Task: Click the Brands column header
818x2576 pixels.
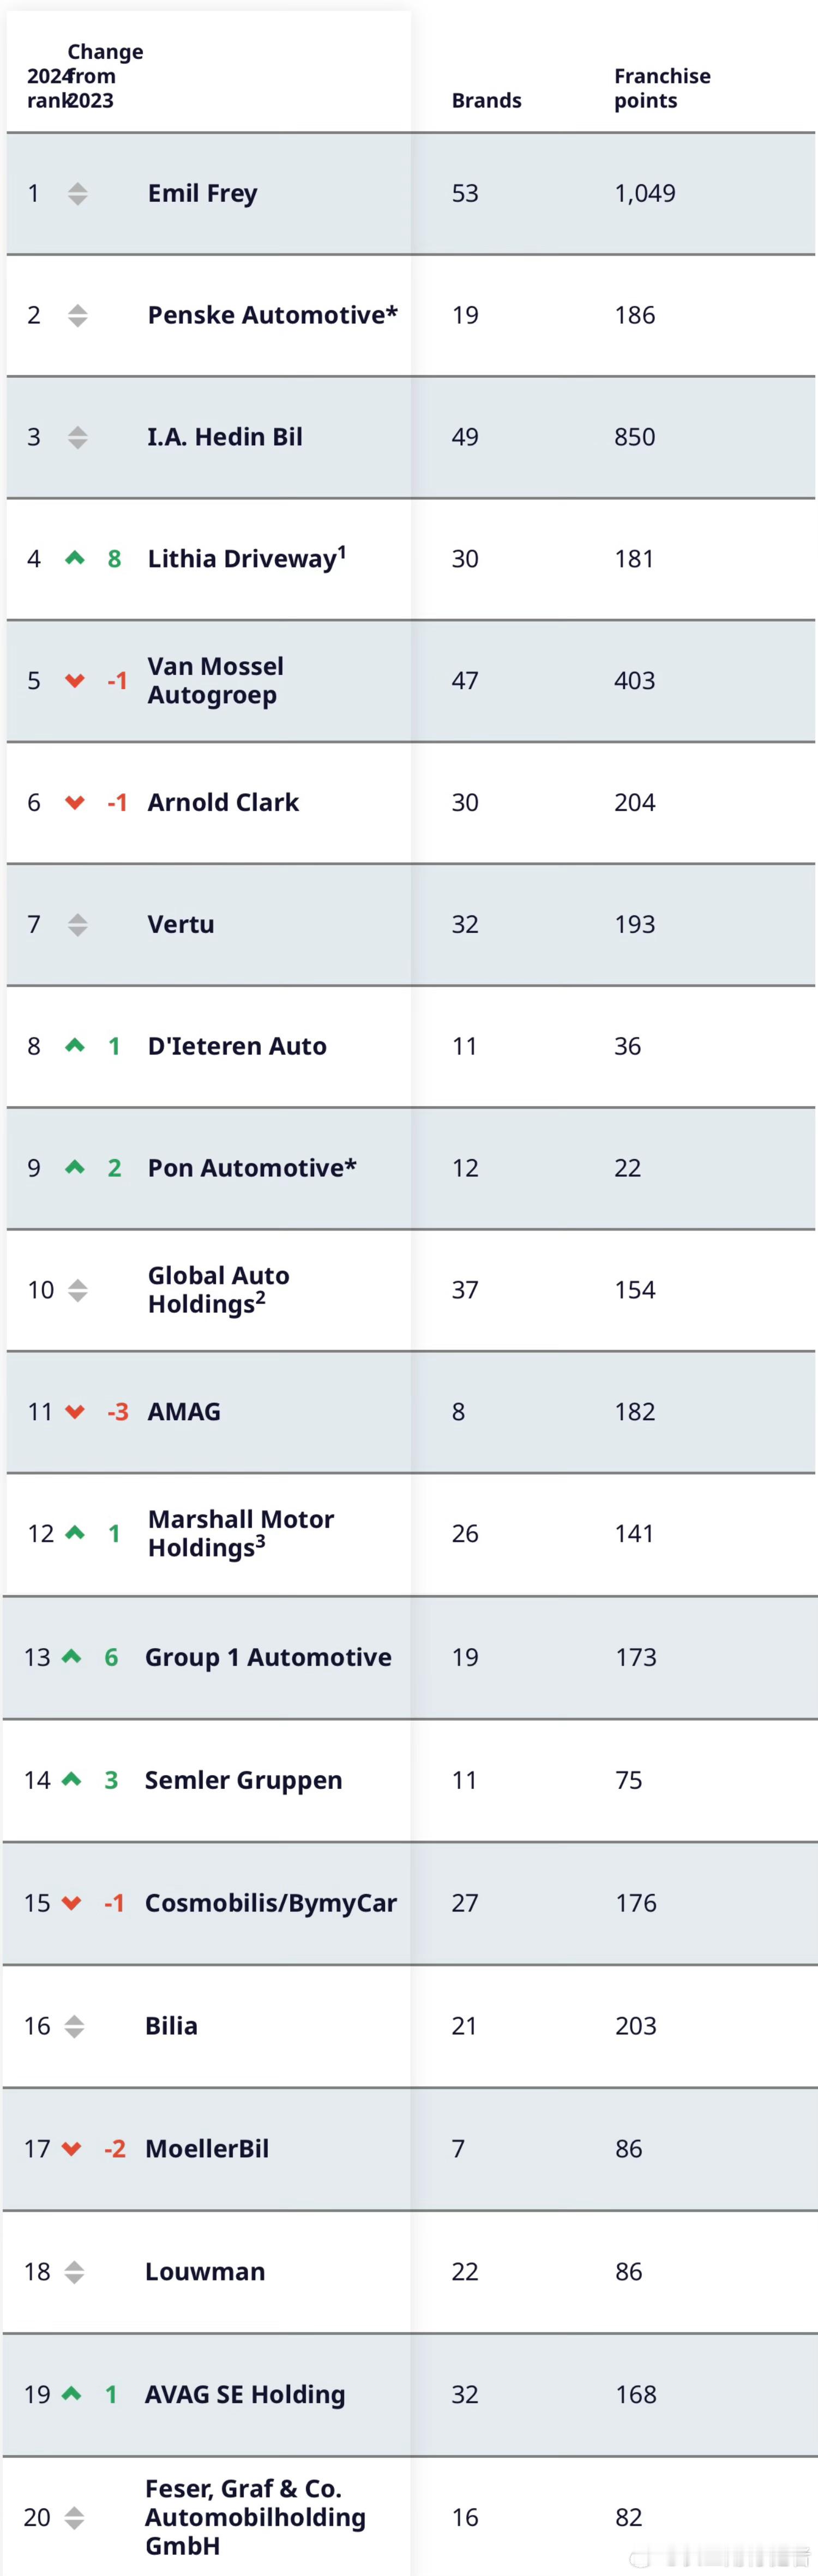Action: point(486,100)
